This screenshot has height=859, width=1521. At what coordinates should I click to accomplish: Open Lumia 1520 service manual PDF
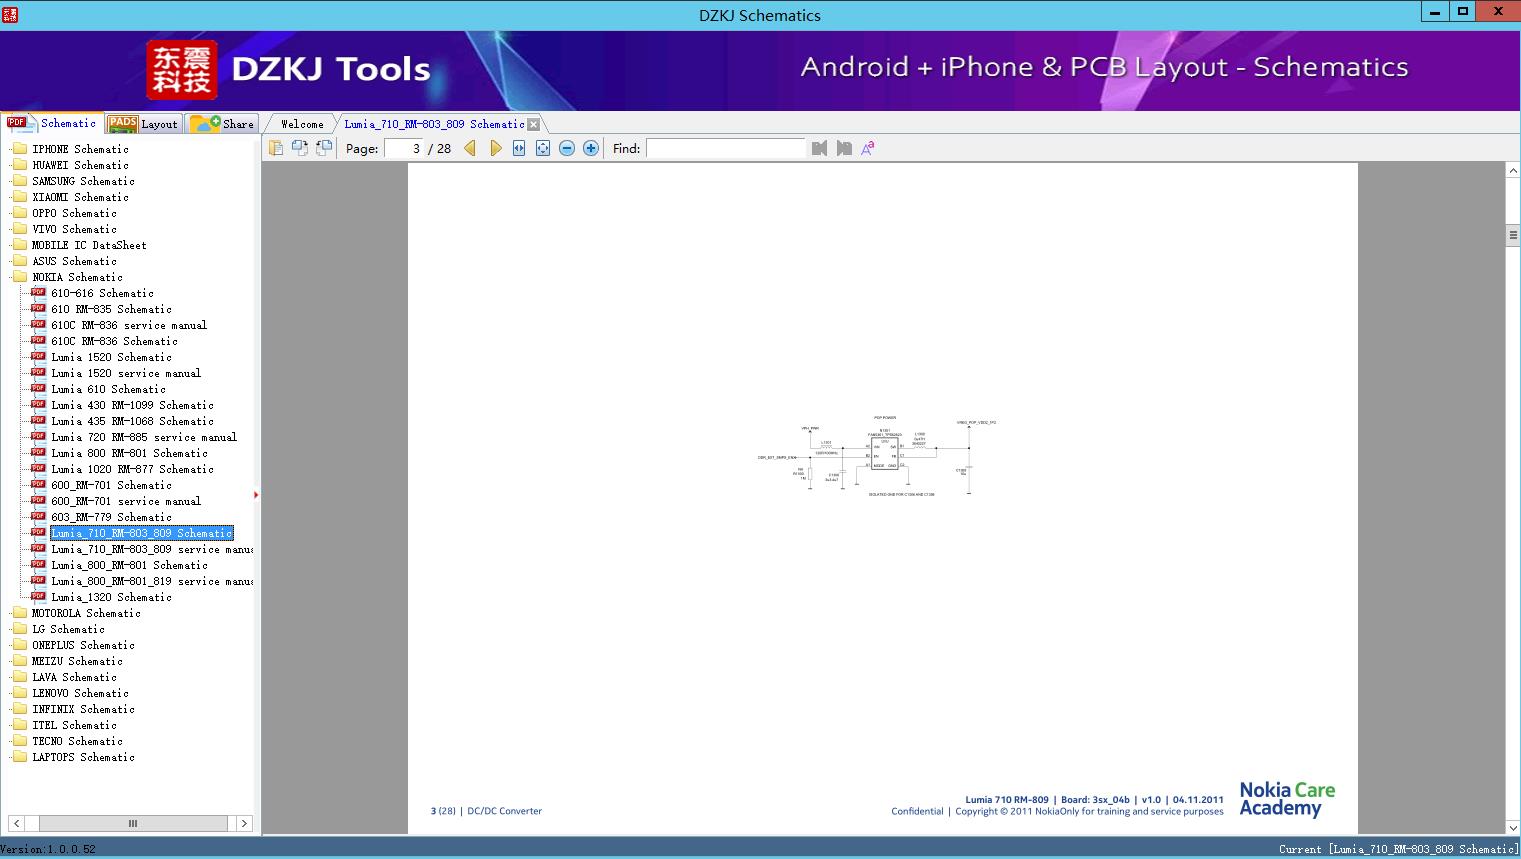(125, 373)
